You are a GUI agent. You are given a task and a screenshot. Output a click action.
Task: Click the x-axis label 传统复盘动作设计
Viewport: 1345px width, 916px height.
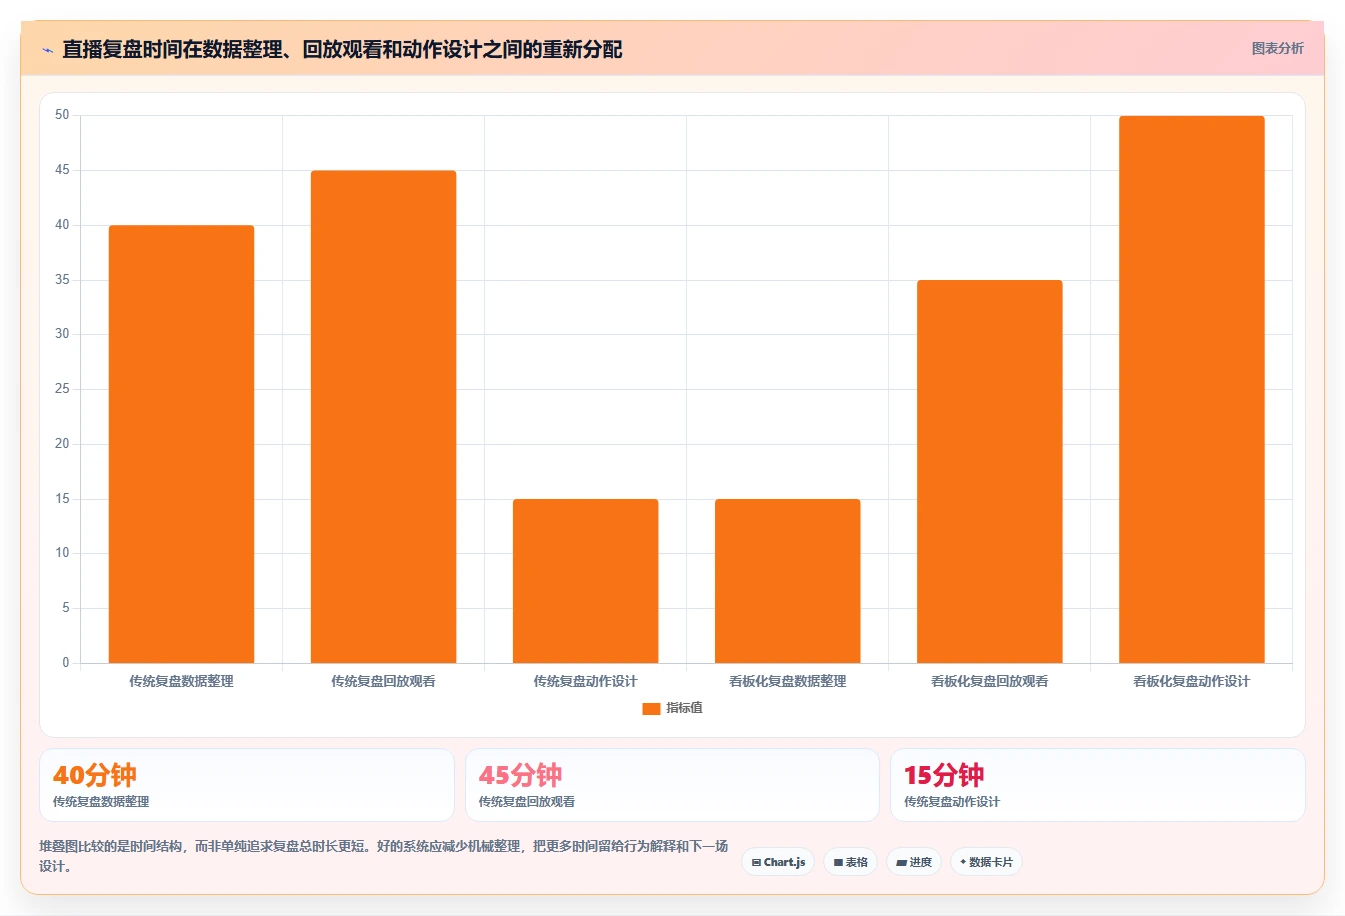point(585,681)
